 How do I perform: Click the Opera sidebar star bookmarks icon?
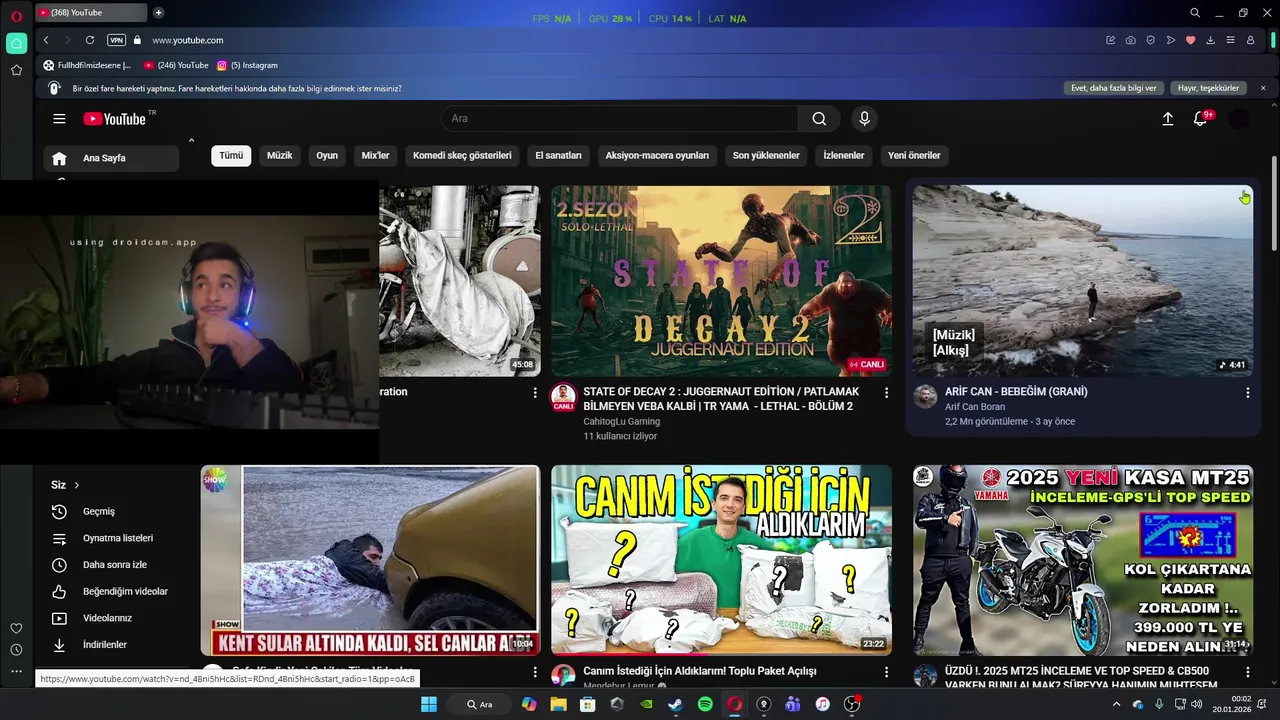(x=16, y=70)
